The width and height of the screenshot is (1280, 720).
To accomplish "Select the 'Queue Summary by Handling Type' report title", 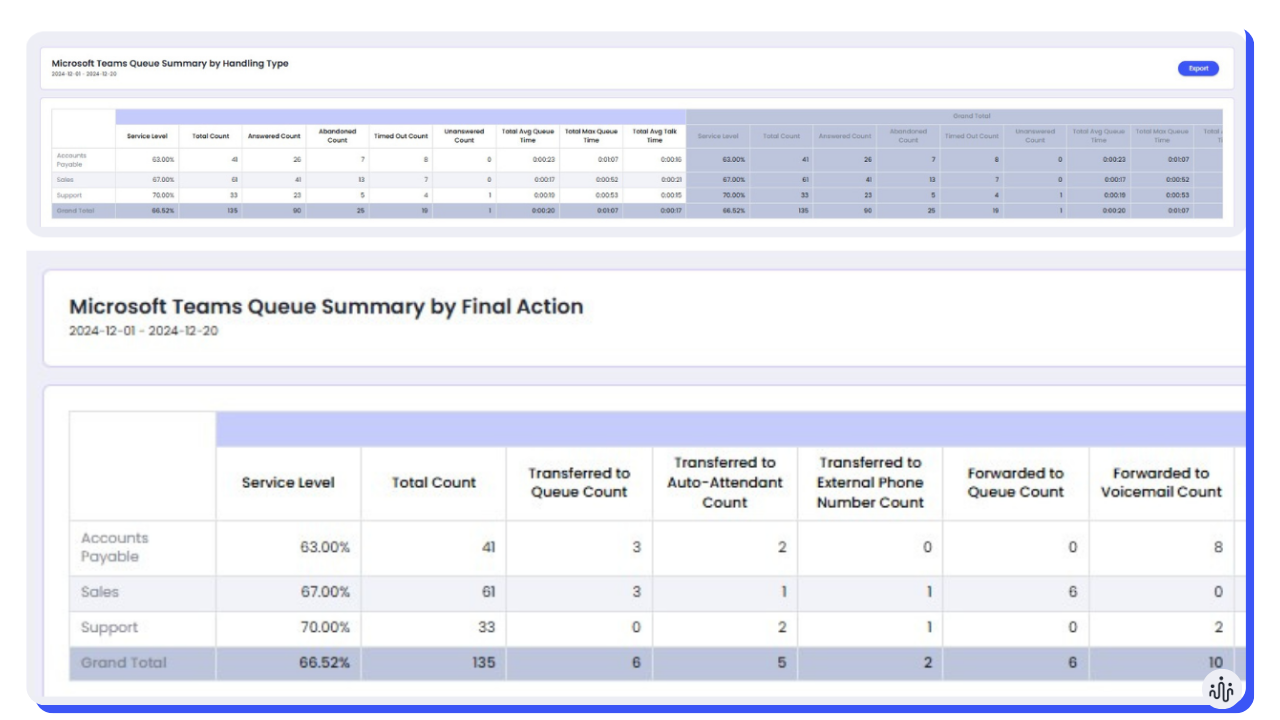I will (170, 63).
